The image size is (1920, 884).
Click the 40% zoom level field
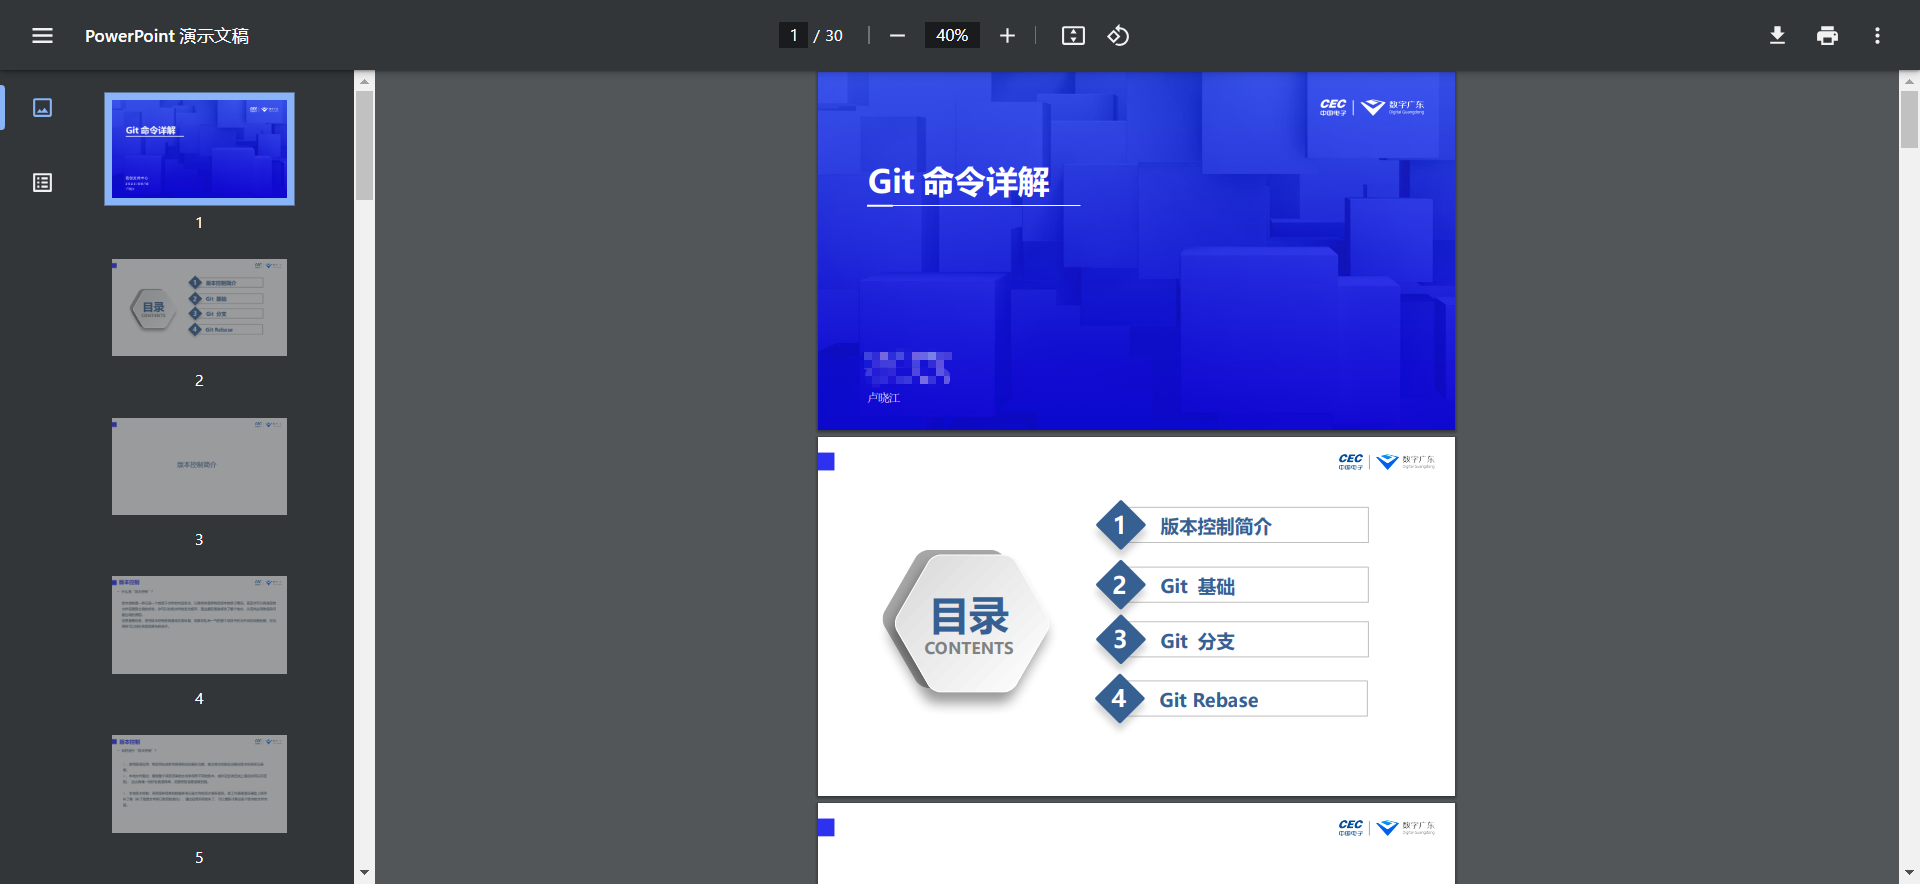951,36
